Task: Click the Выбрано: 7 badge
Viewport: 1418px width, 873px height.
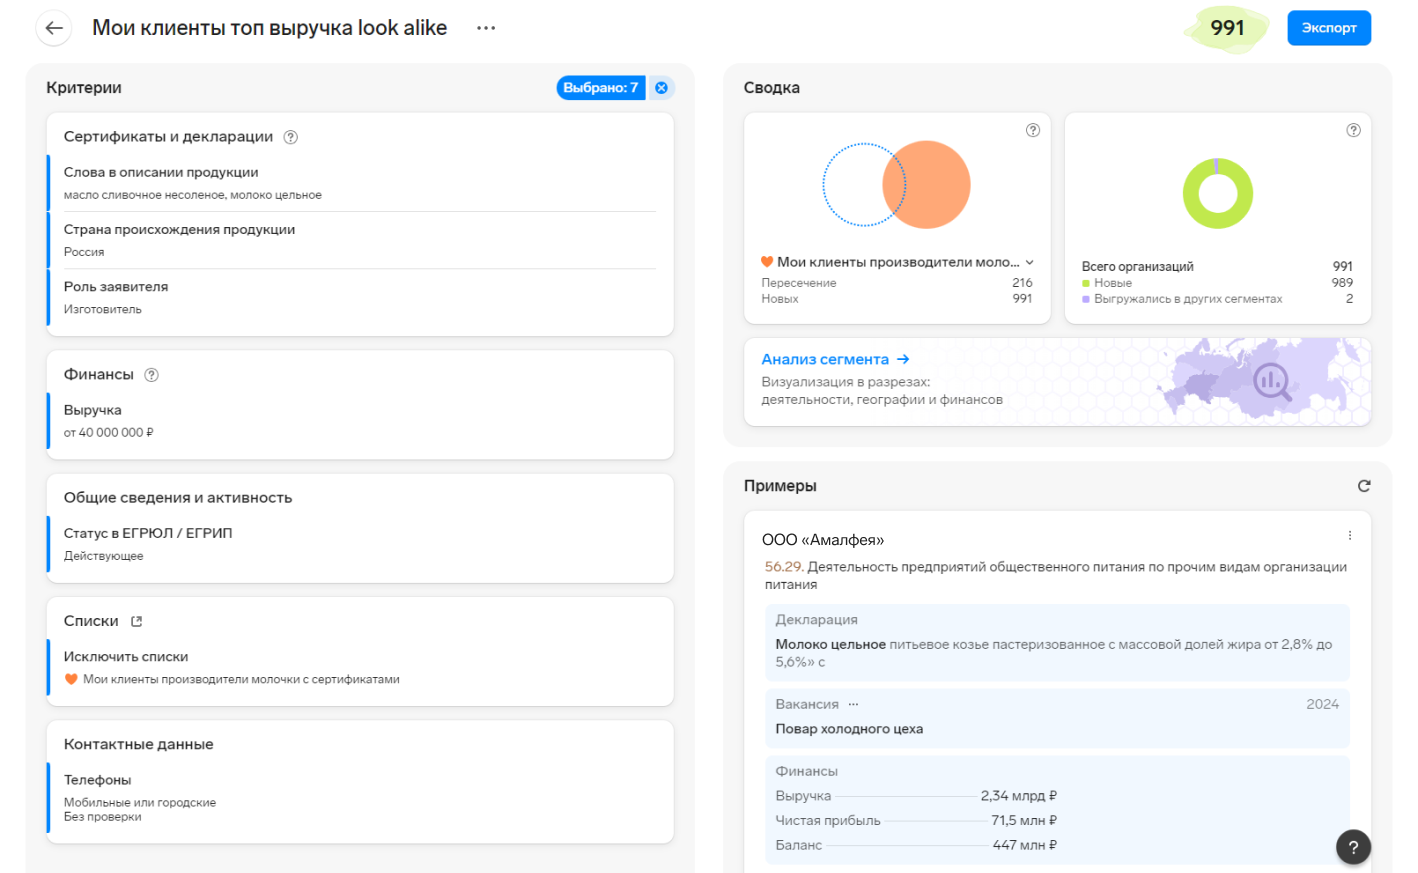Action: pos(600,88)
